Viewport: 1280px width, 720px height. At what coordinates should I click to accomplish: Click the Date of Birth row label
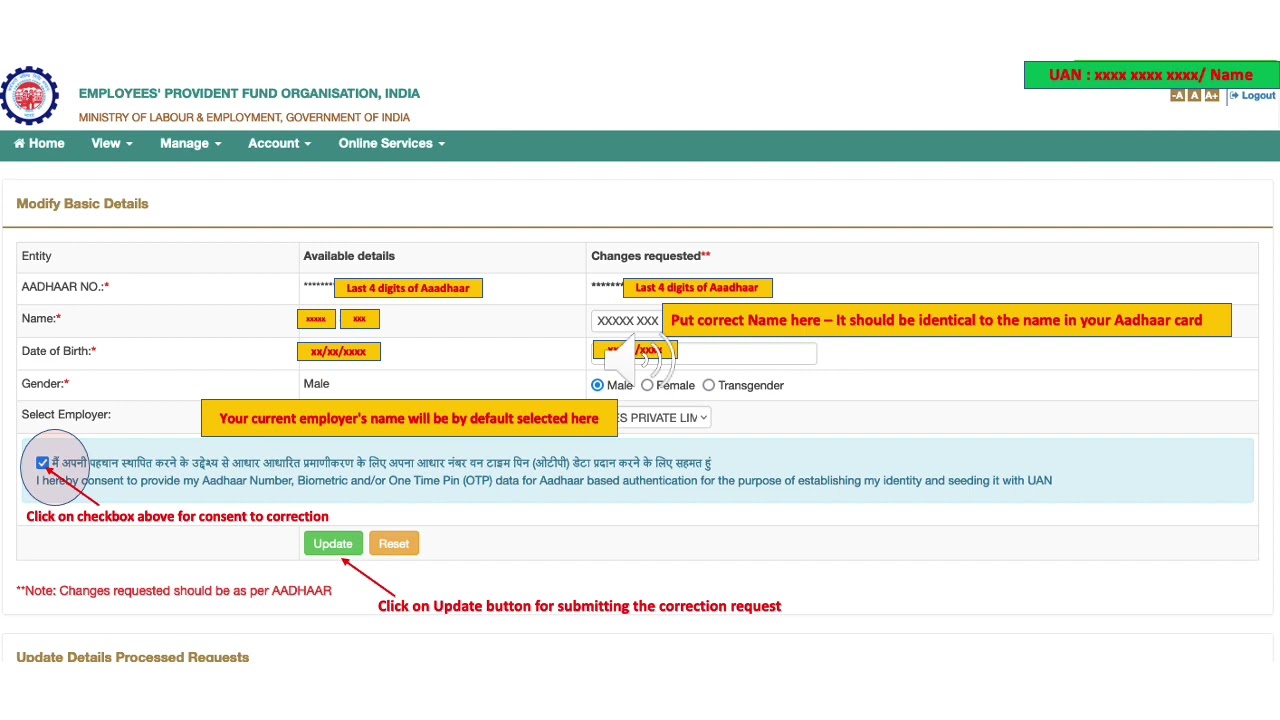[59, 351]
